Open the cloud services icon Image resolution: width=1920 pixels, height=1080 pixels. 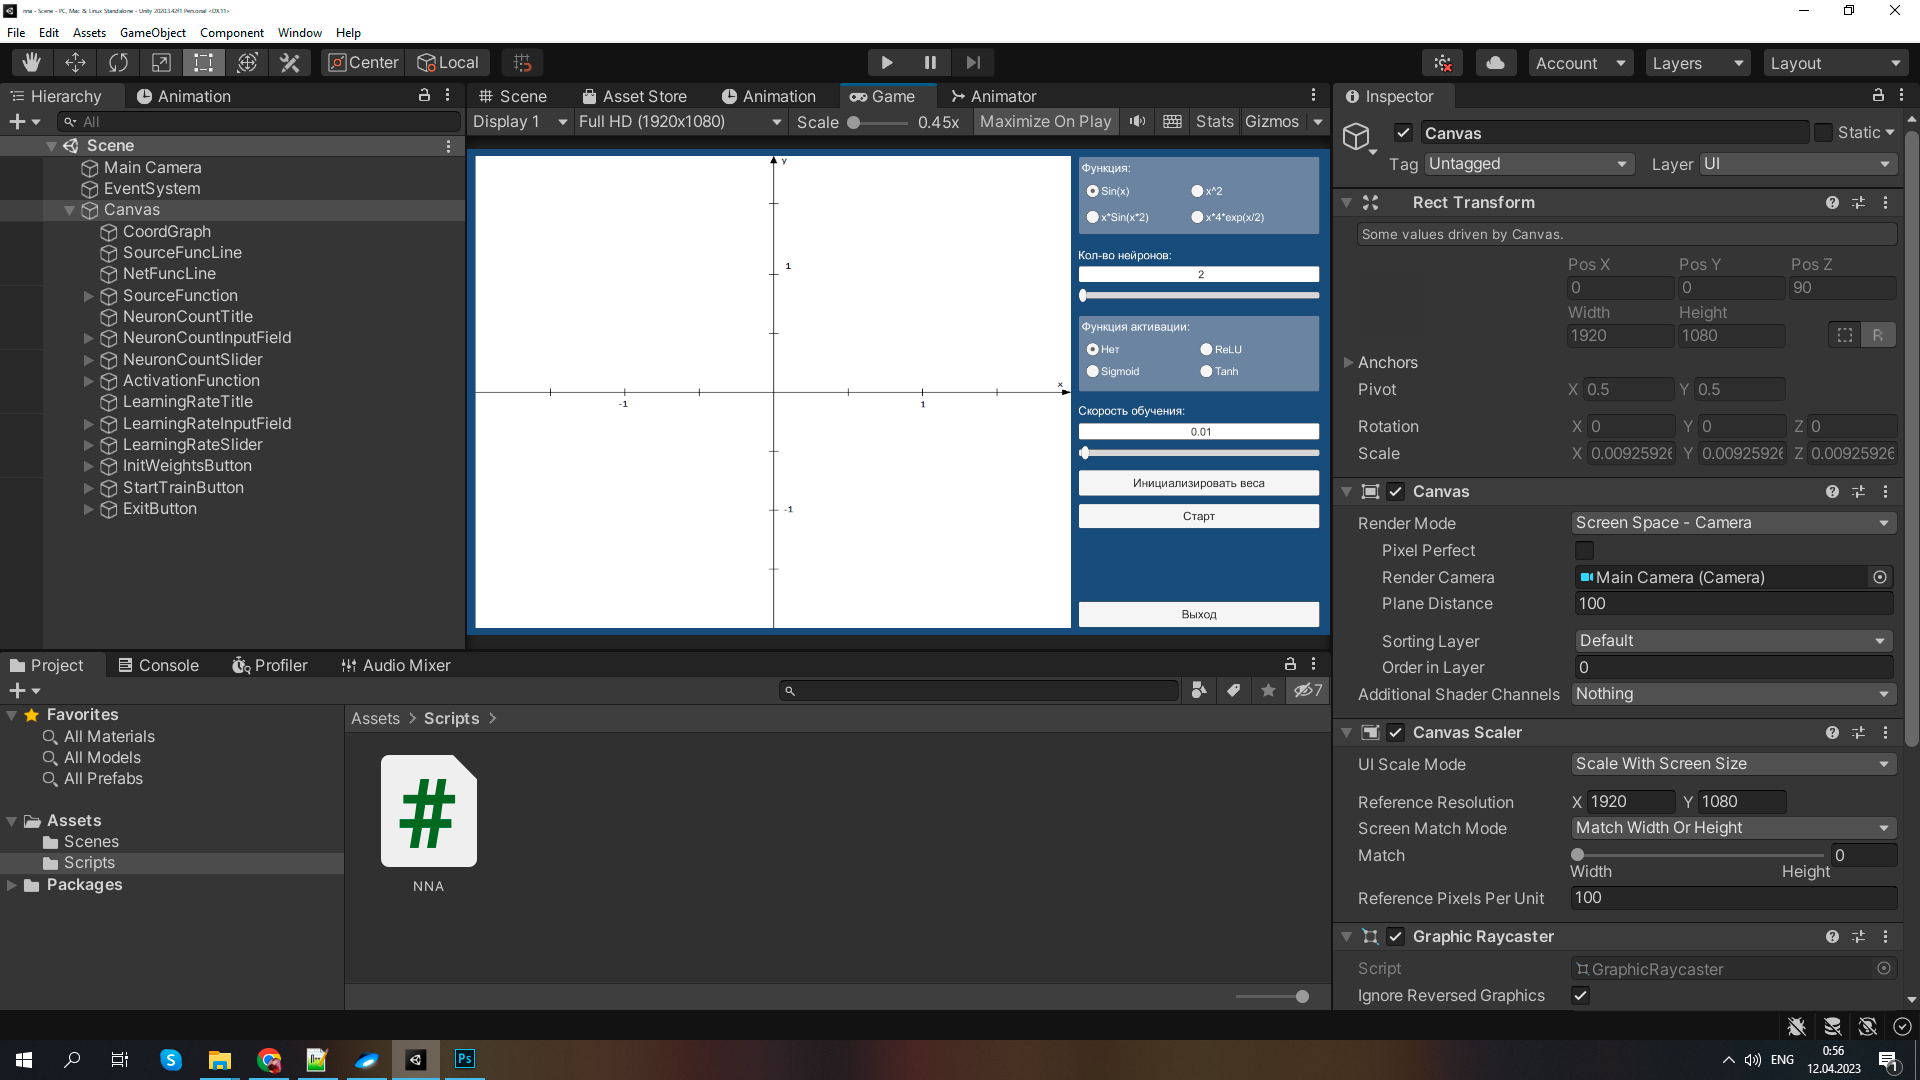coord(1495,63)
